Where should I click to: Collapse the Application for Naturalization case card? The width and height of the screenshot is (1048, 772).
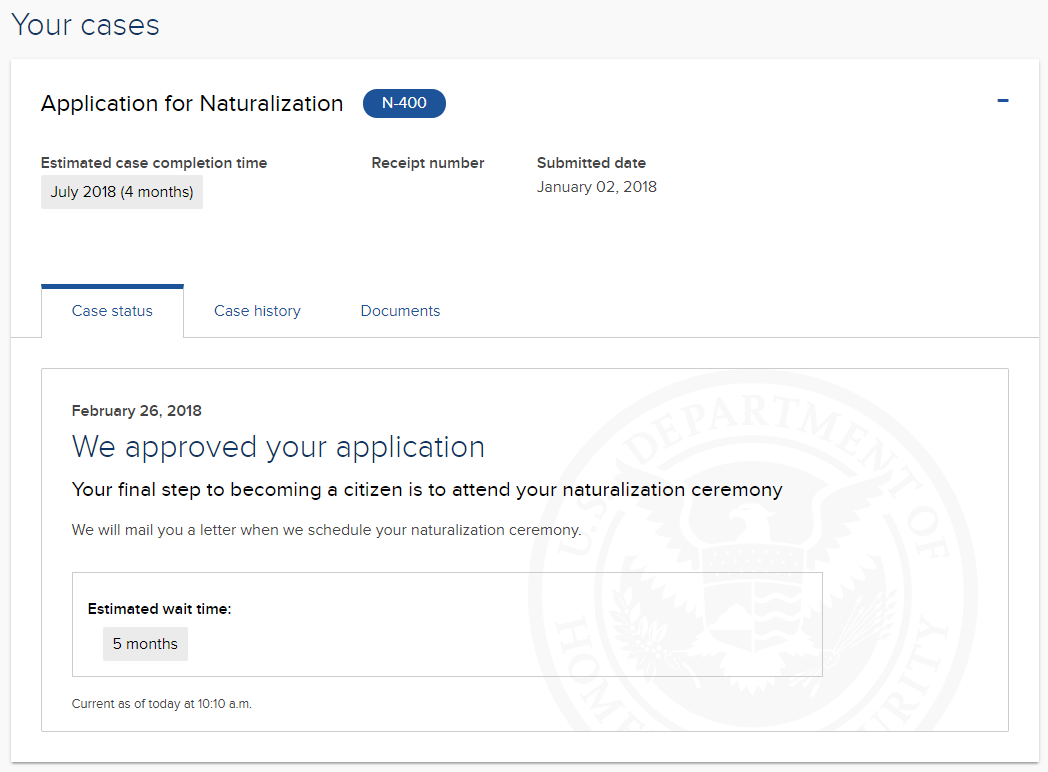[x=1002, y=101]
